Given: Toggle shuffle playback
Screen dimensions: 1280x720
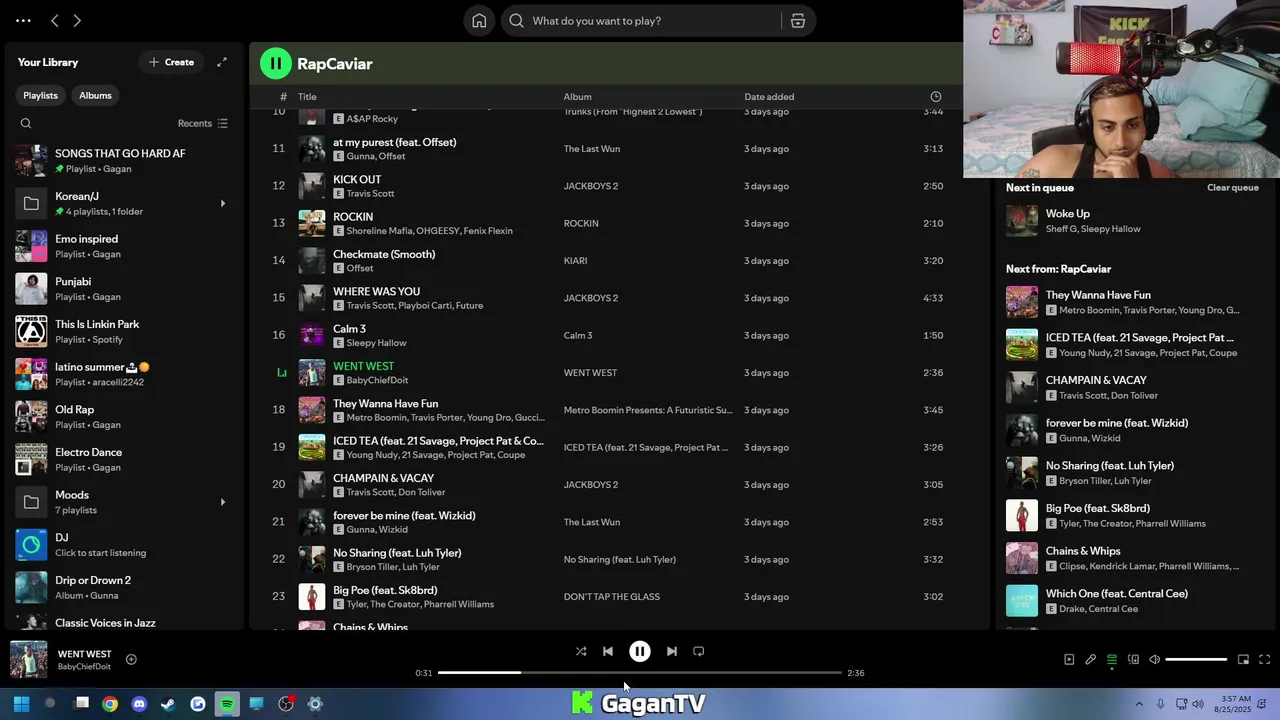Looking at the screenshot, I should pos(581,651).
